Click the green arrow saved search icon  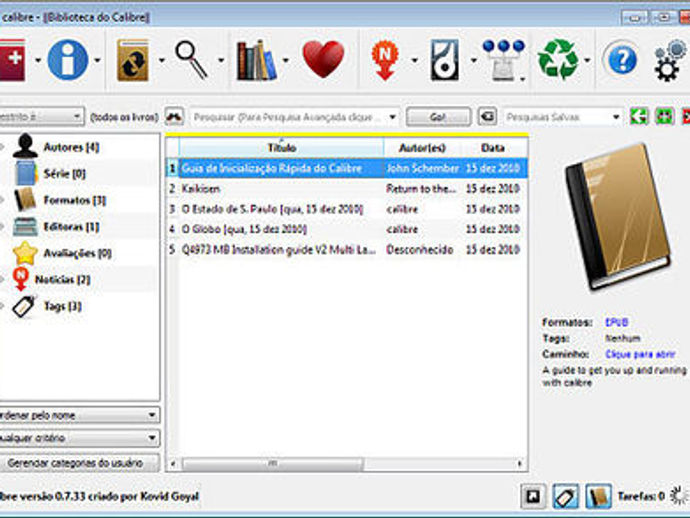coord(639,117)
